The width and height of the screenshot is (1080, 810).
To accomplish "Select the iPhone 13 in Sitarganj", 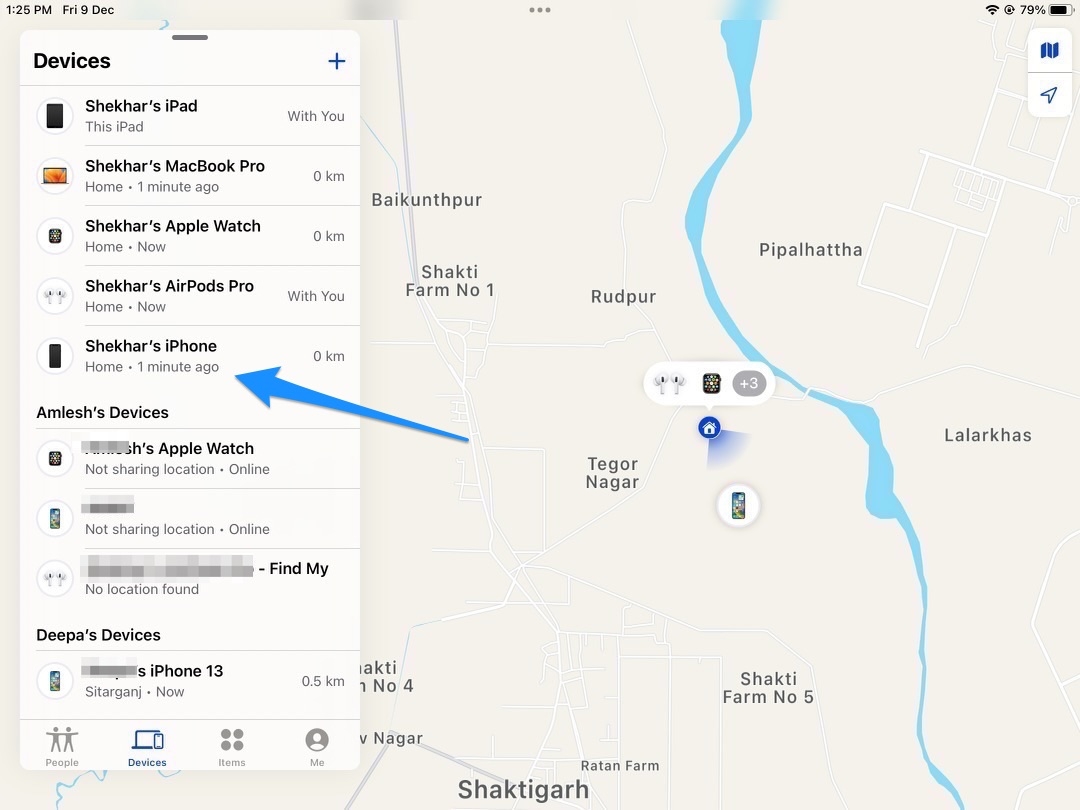I will 190,681.
